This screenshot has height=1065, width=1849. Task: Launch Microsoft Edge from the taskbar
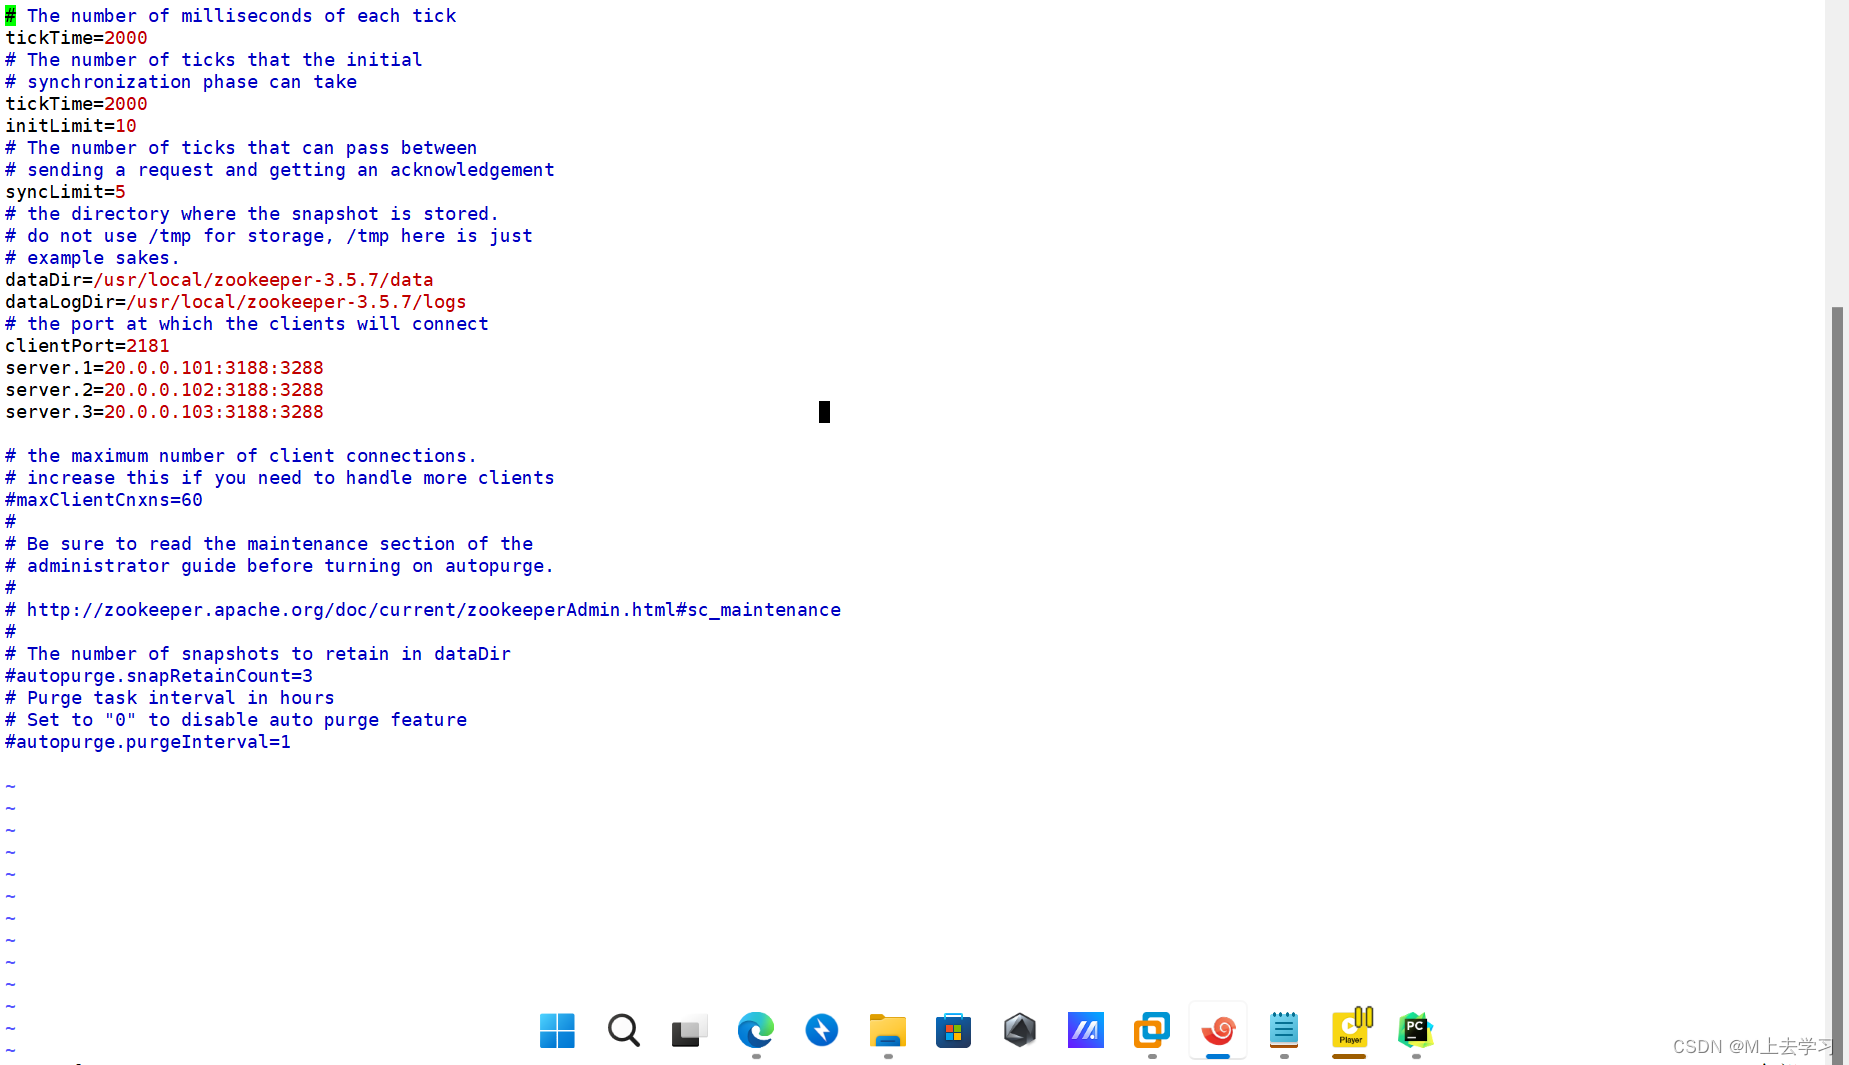click(x=755, y=1030)
